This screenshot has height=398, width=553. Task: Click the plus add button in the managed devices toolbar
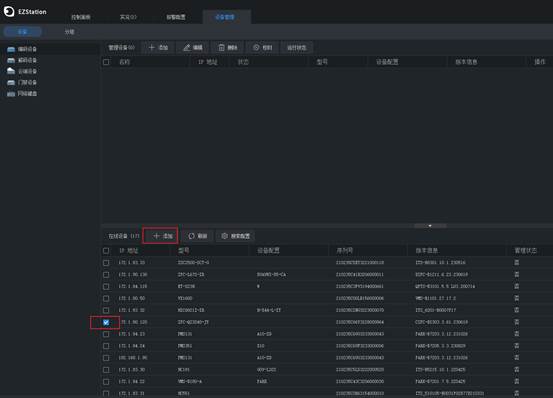158,48
